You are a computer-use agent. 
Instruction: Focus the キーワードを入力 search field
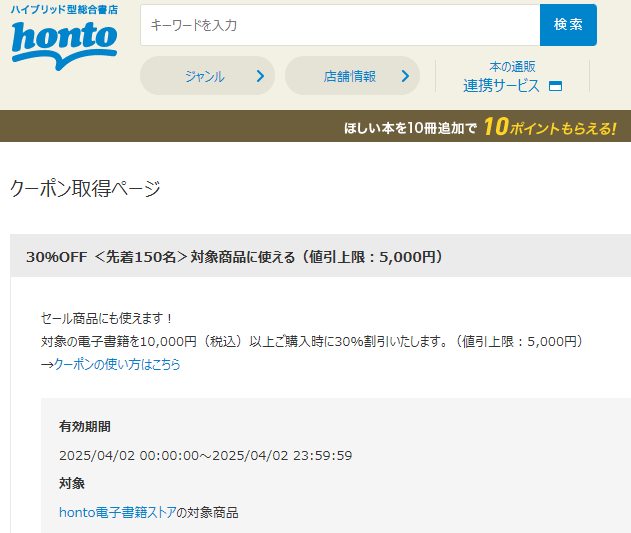tap(340, 25)
